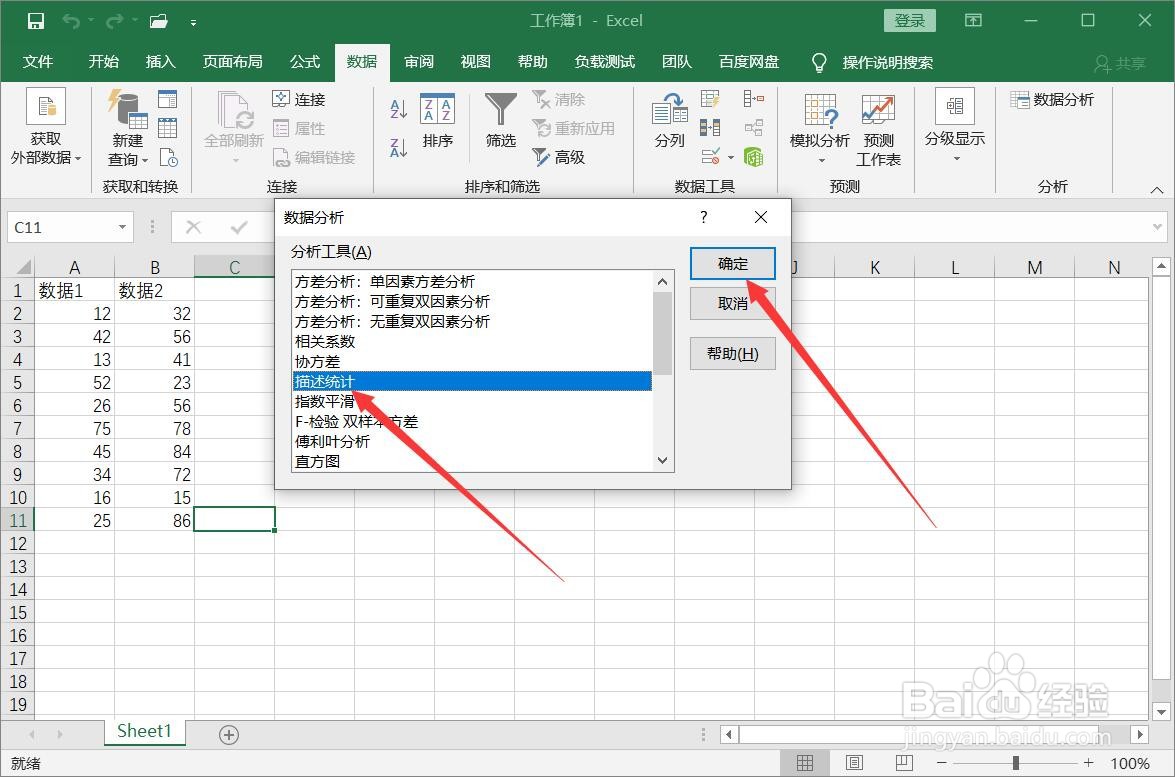This screenshot has height=777, width=1175.
Task: Switch to Normal view icon in status bar
Action: 805,763
